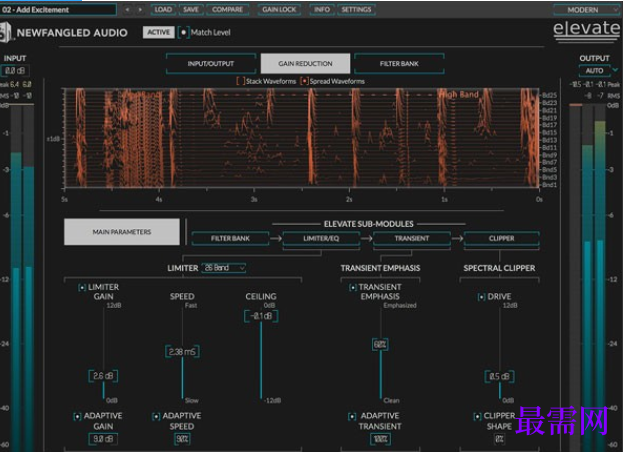The height and width of the screenshot is (452, 627).
Task: Click the High Band label in waveform display
Action: click(x=459, y=94)
